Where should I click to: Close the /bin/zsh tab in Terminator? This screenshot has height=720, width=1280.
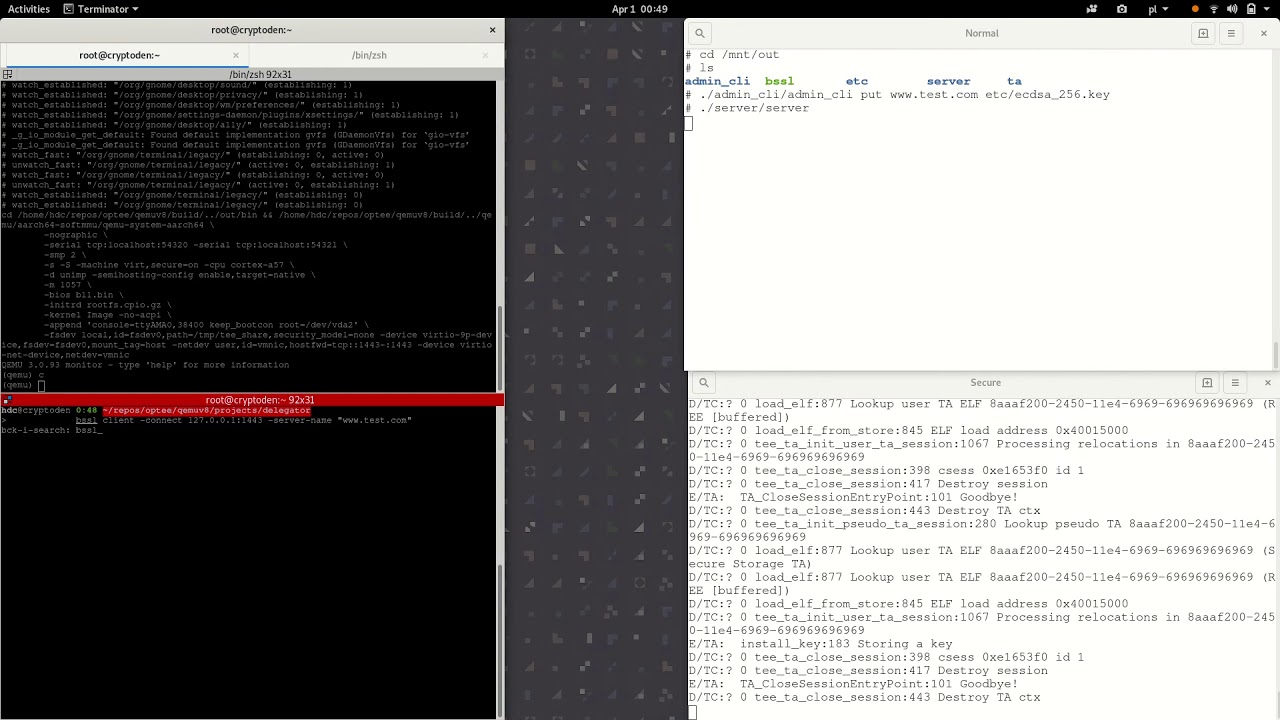(x=488, y=55)
